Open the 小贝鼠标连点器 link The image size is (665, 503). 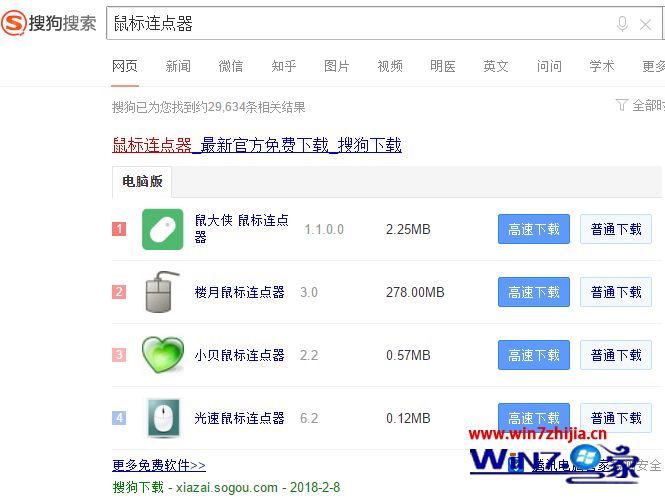239,355
